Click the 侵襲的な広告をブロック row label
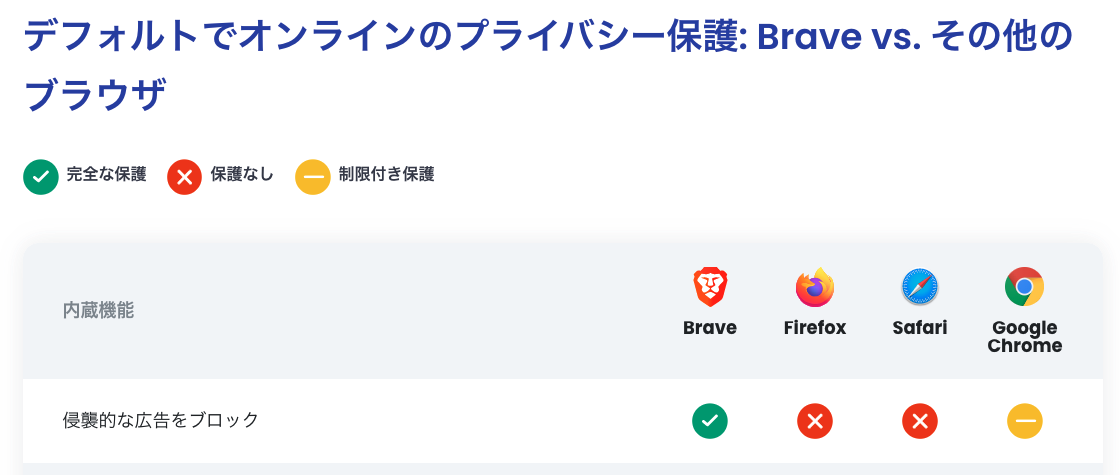This screenshot has height=475, width=1120. [161, 420]
